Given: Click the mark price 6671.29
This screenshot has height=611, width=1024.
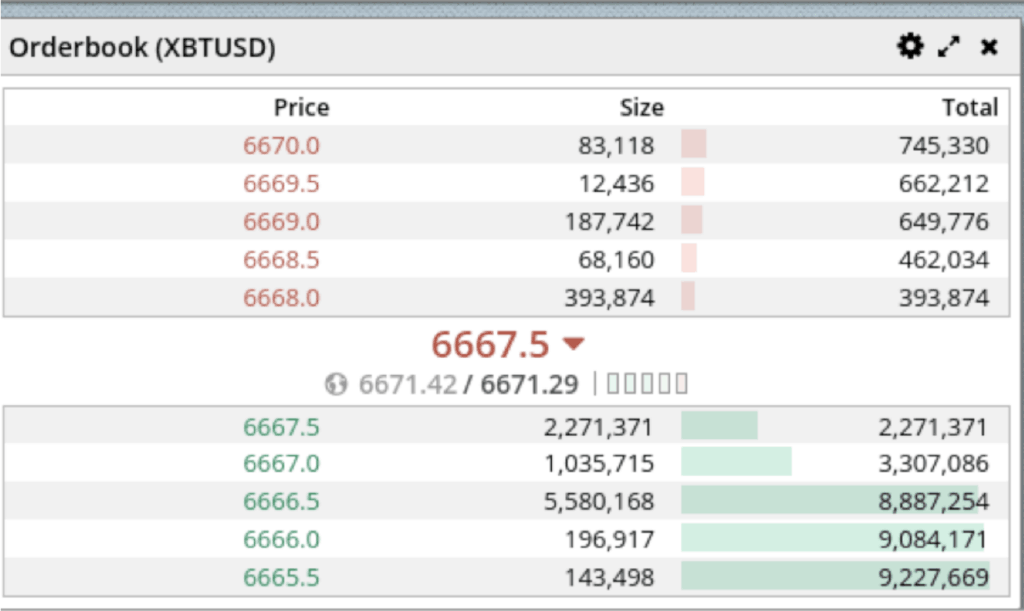Looking at the screenshot, I should [529, 384].
